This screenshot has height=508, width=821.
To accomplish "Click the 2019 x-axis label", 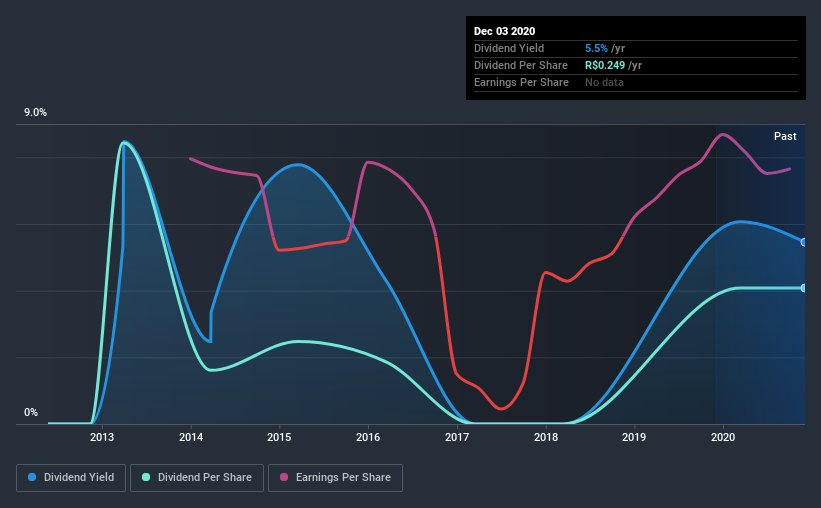I will (634, 437).
